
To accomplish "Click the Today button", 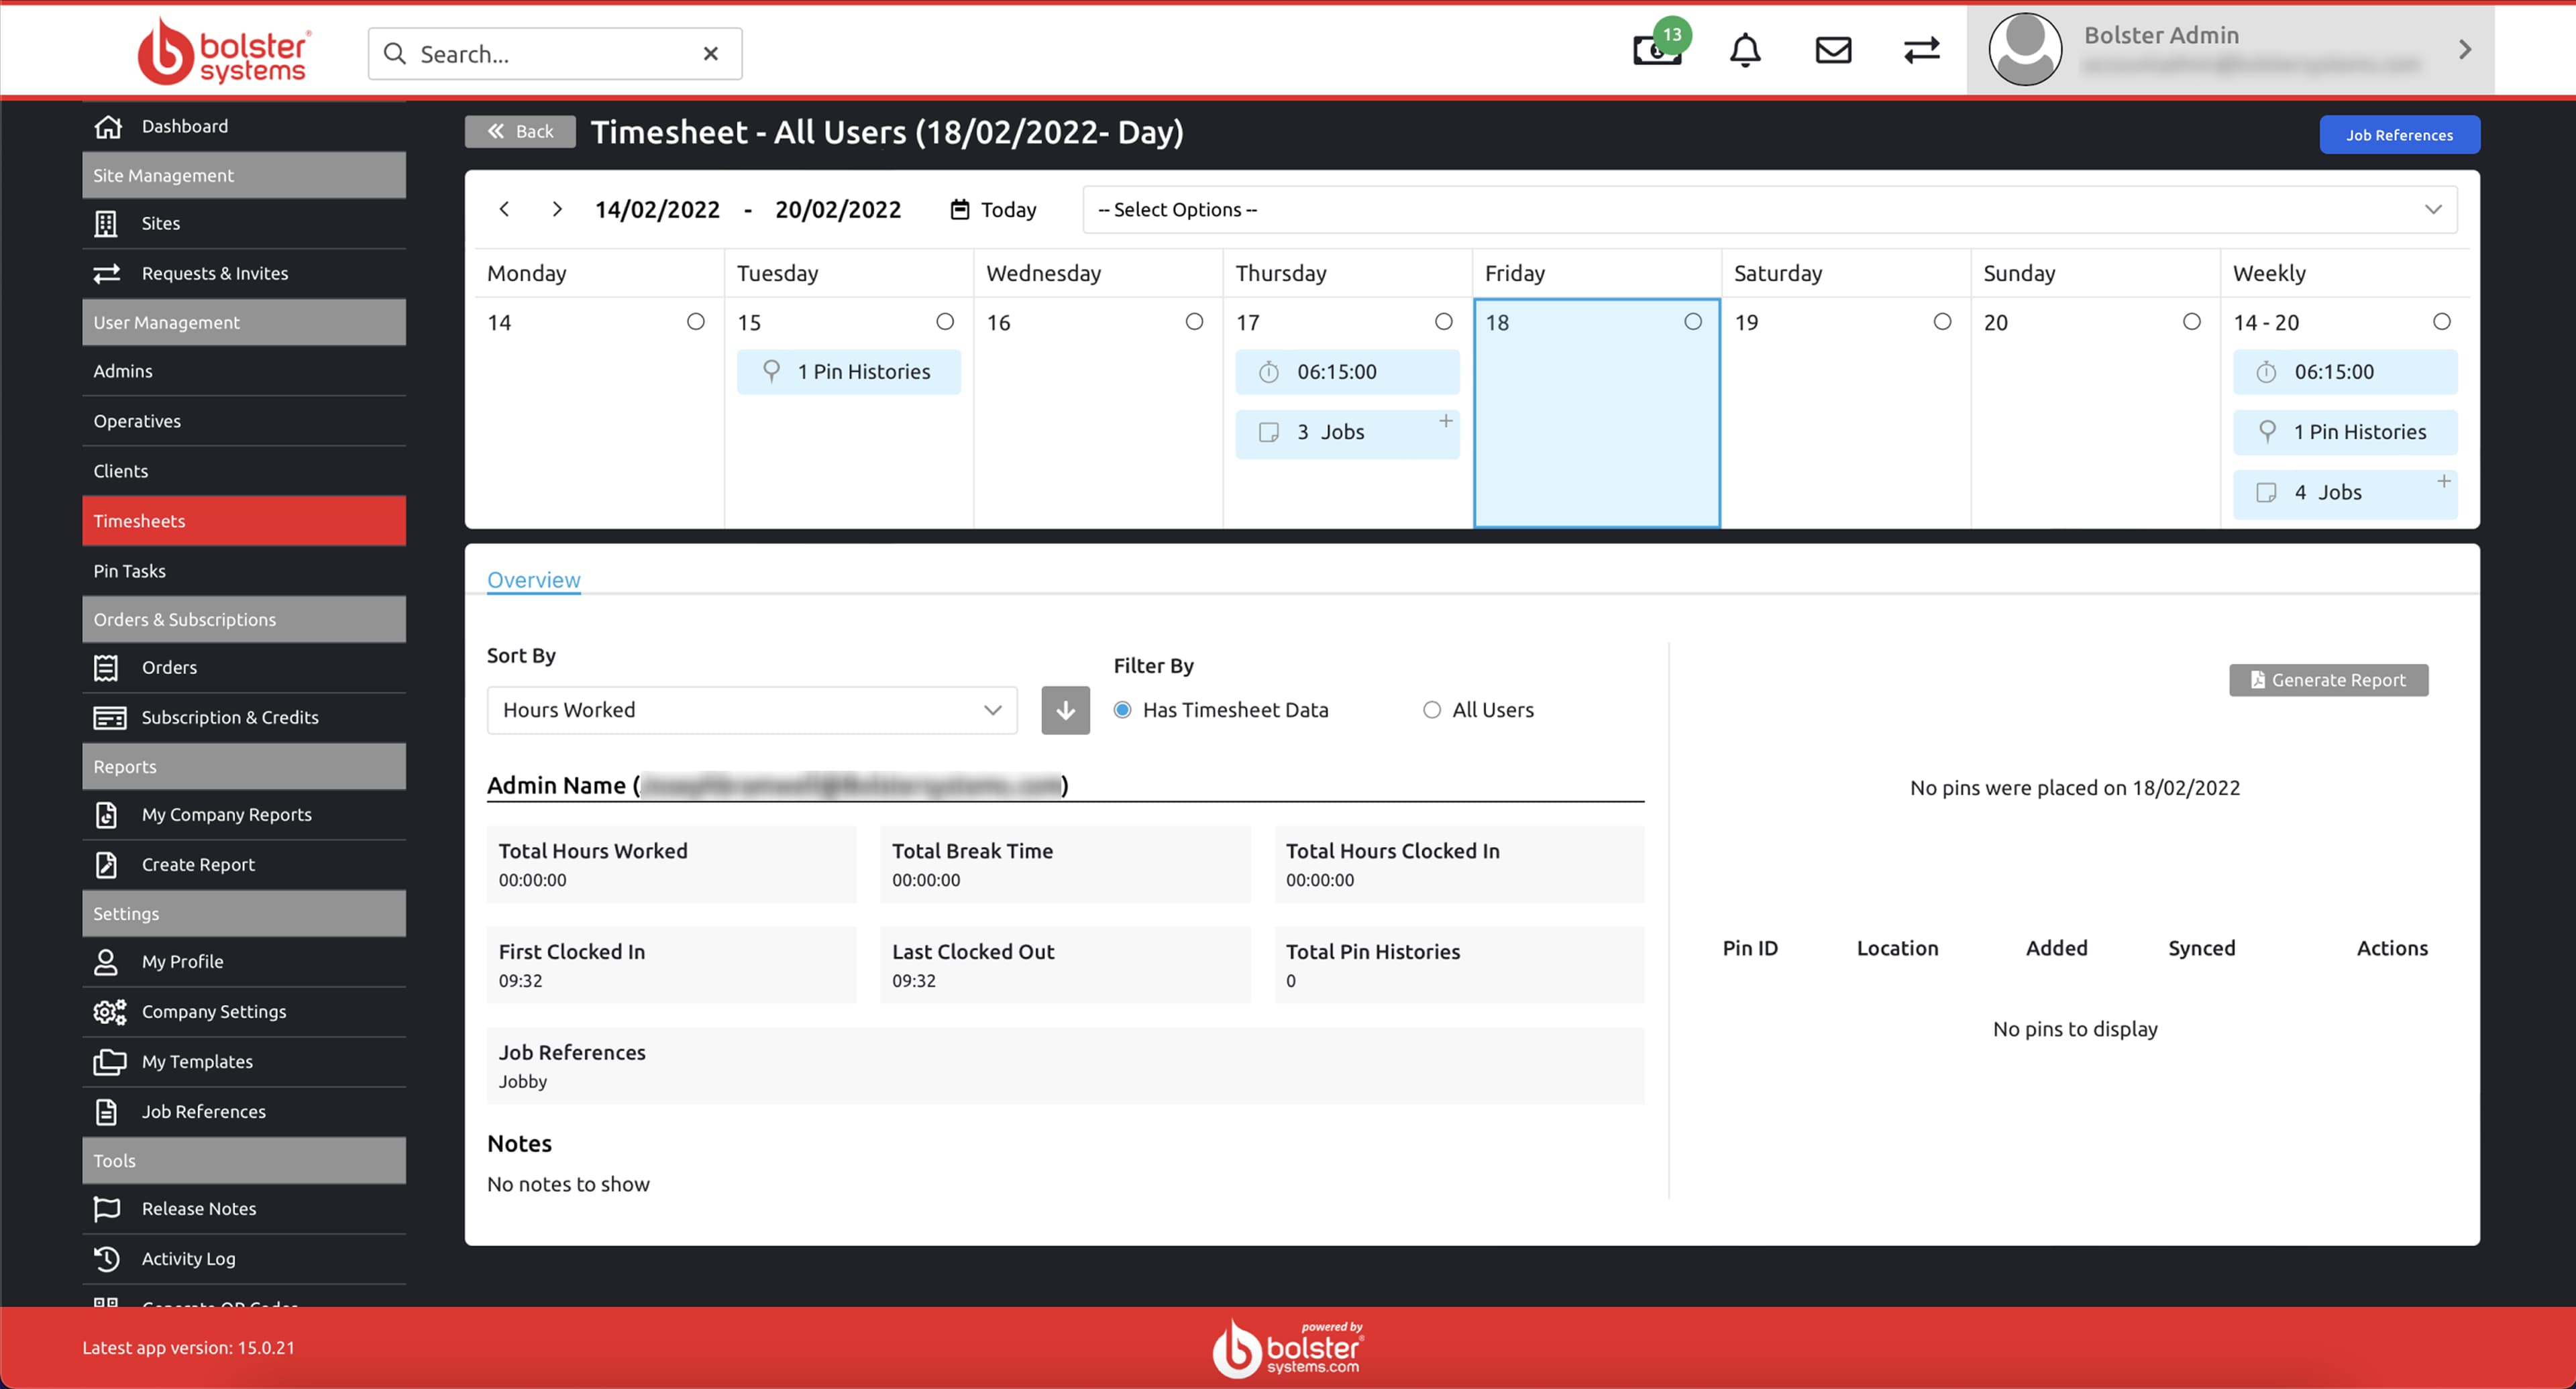I will coord(993,210).
